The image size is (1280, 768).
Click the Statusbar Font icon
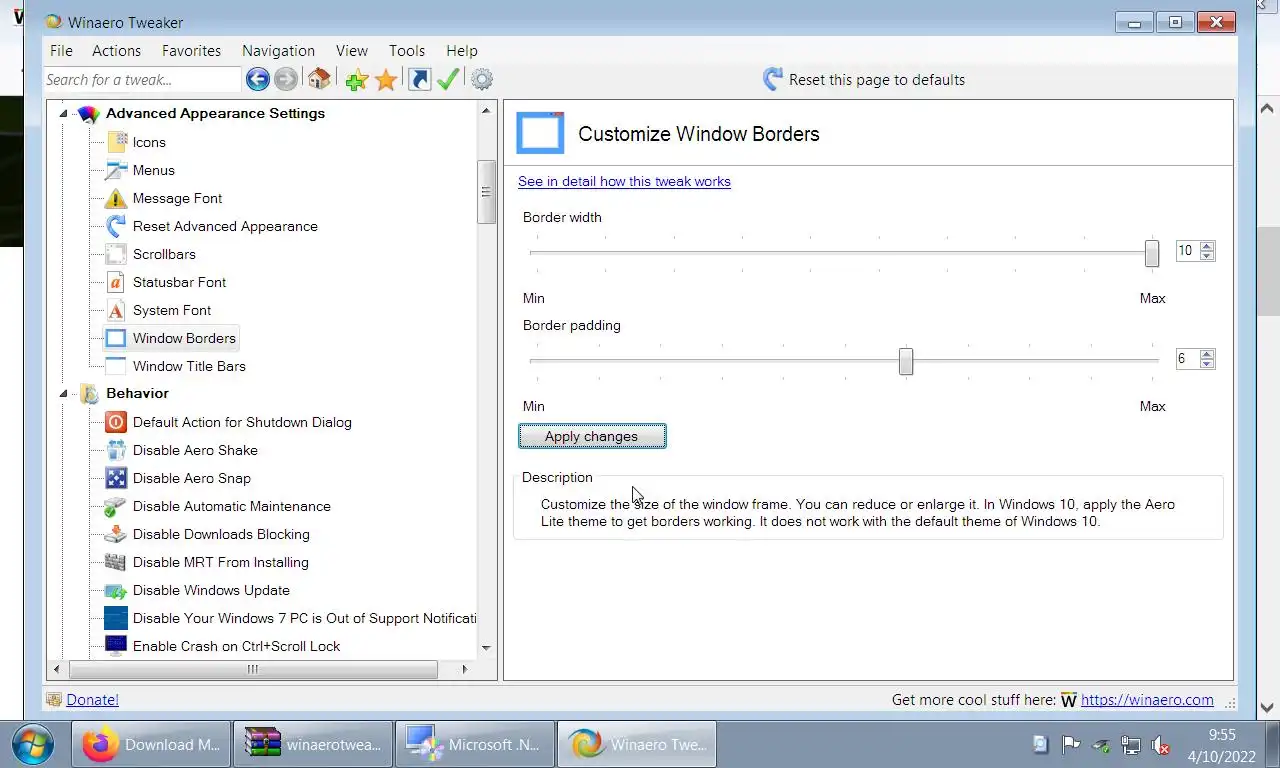click(116, 282)
